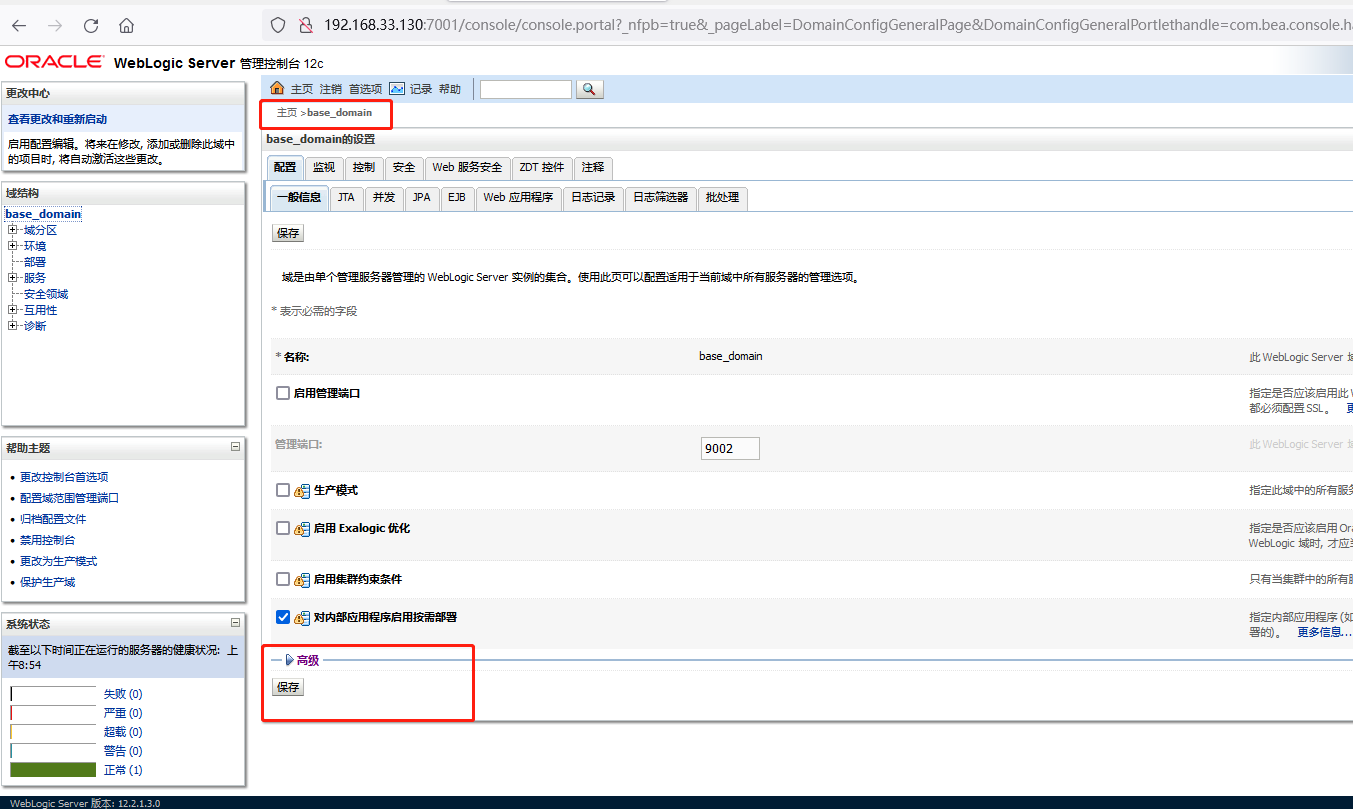
Task: Check the 启用 Exalogic 优化 checkbox
Action: coord(283,528)
